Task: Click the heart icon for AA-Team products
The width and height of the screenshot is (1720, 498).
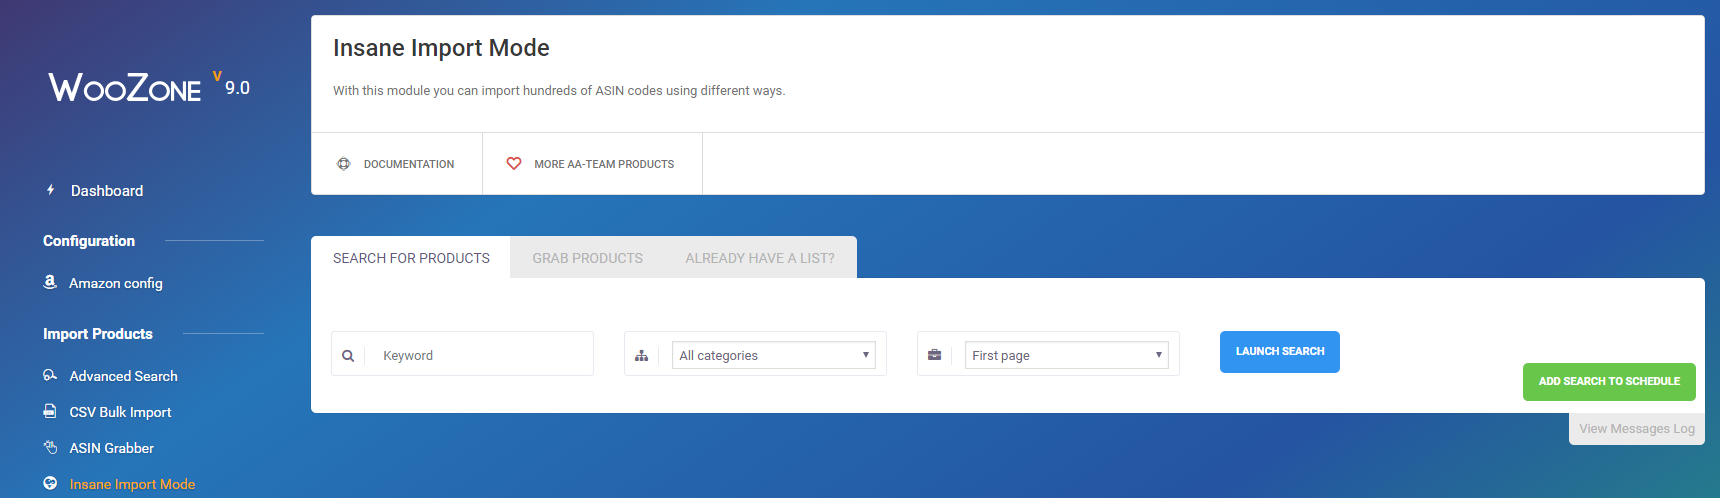Action: point(514,164)
